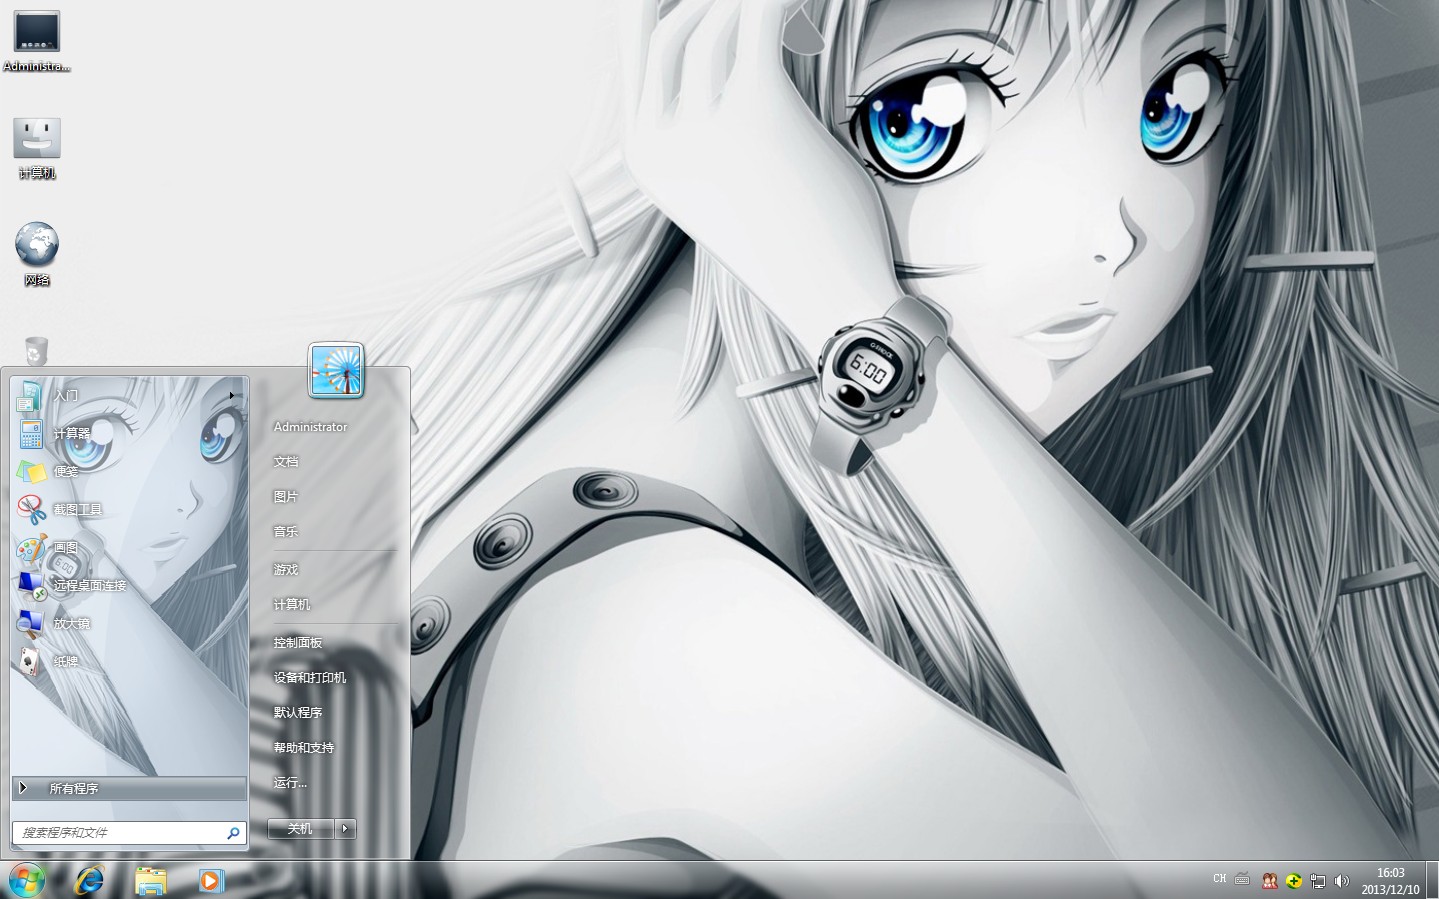Open 游戏 games link
Screen dimensions: 1439x899
[x=286, y=570]
